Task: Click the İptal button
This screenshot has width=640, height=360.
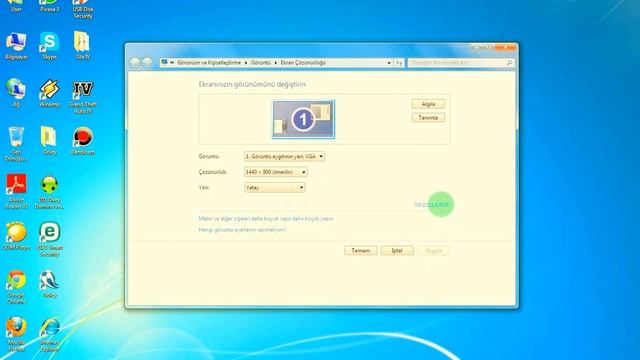Action: (x=397, y=251)
